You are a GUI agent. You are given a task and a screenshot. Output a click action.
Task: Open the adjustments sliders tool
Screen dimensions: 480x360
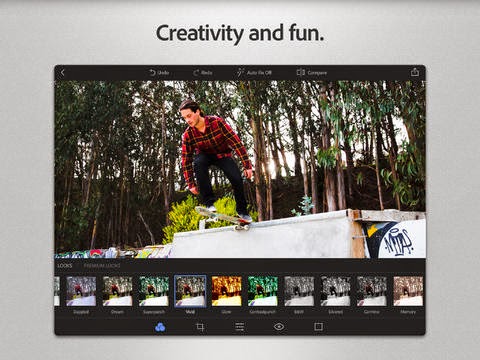pos(240,327)
